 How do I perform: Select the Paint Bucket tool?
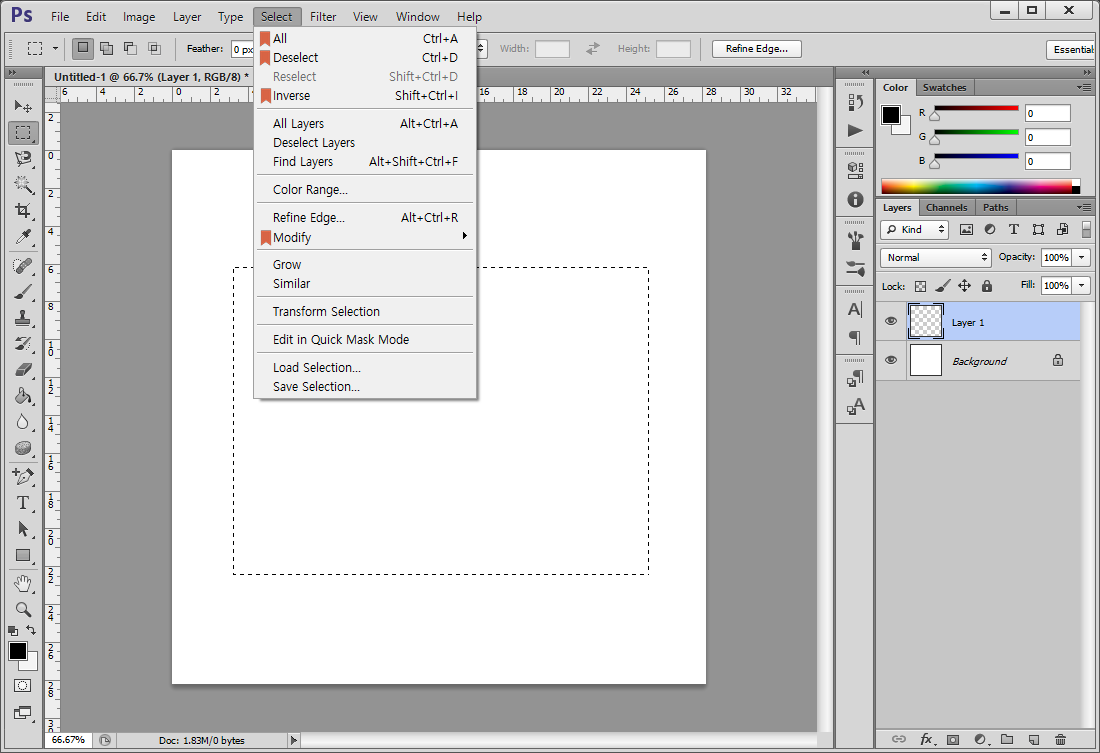23,396
